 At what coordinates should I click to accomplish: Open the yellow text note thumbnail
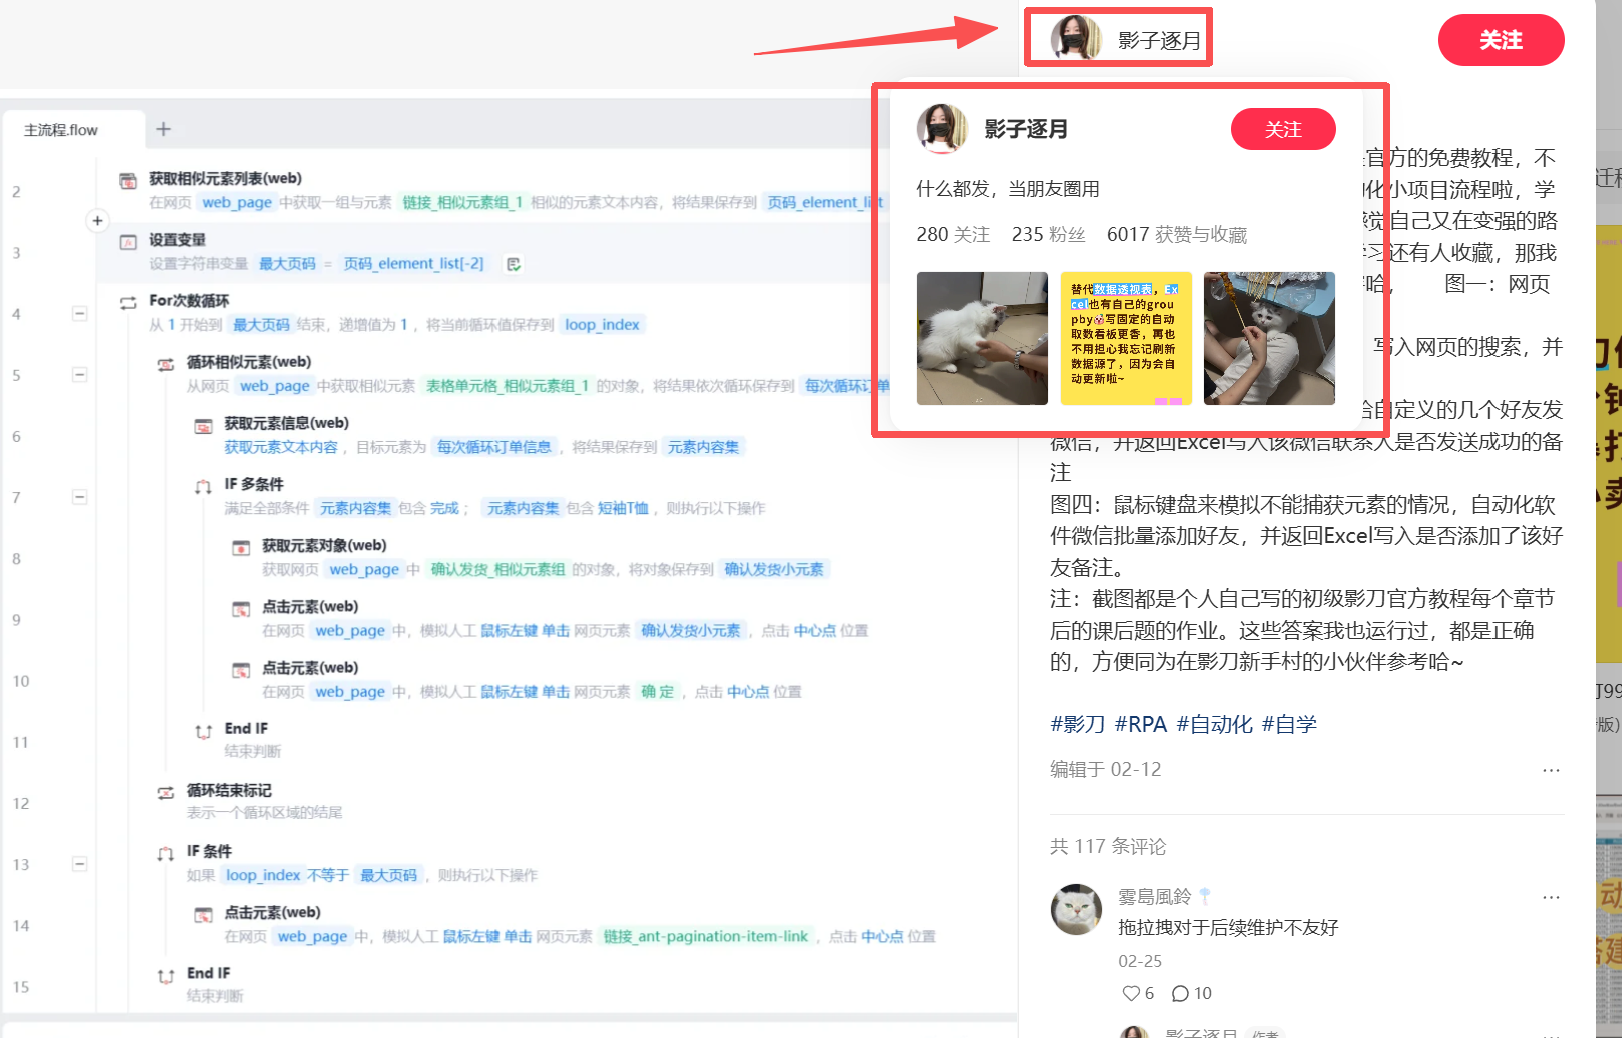(x=1126, y=338)
